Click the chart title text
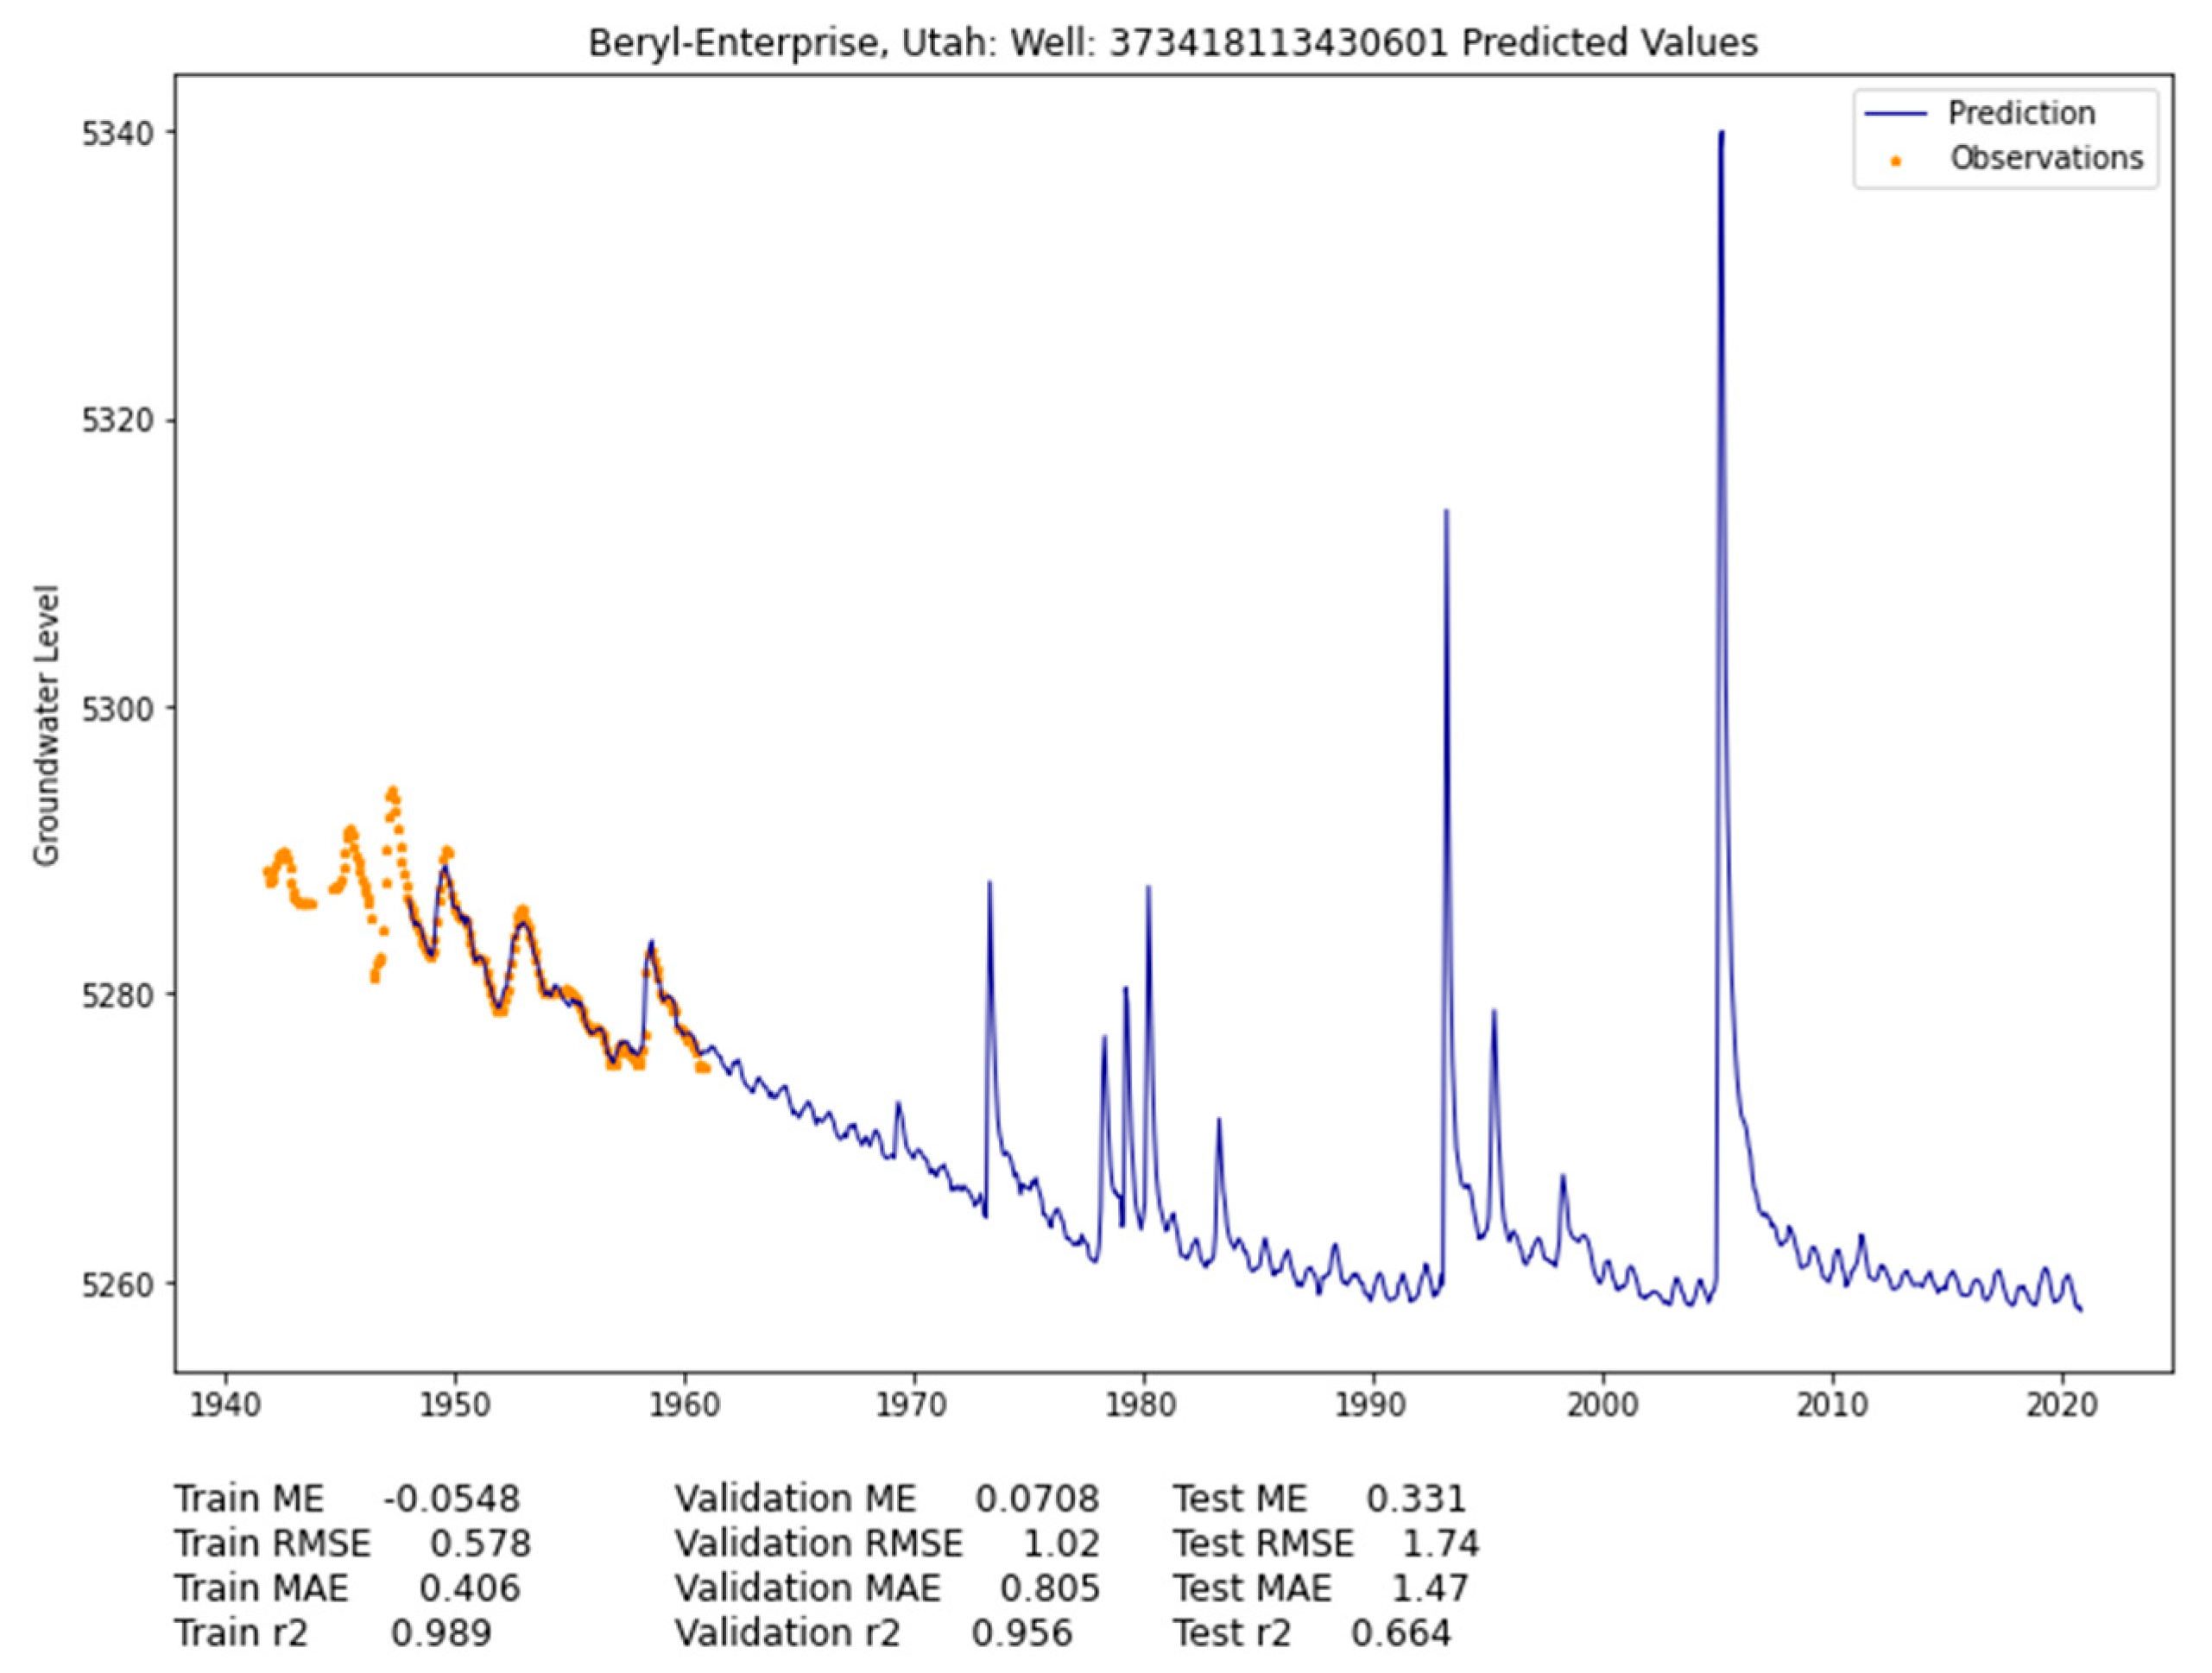Image resolution: width=2212 pixels, height=1673 pixels. (x=1172, y=43)
